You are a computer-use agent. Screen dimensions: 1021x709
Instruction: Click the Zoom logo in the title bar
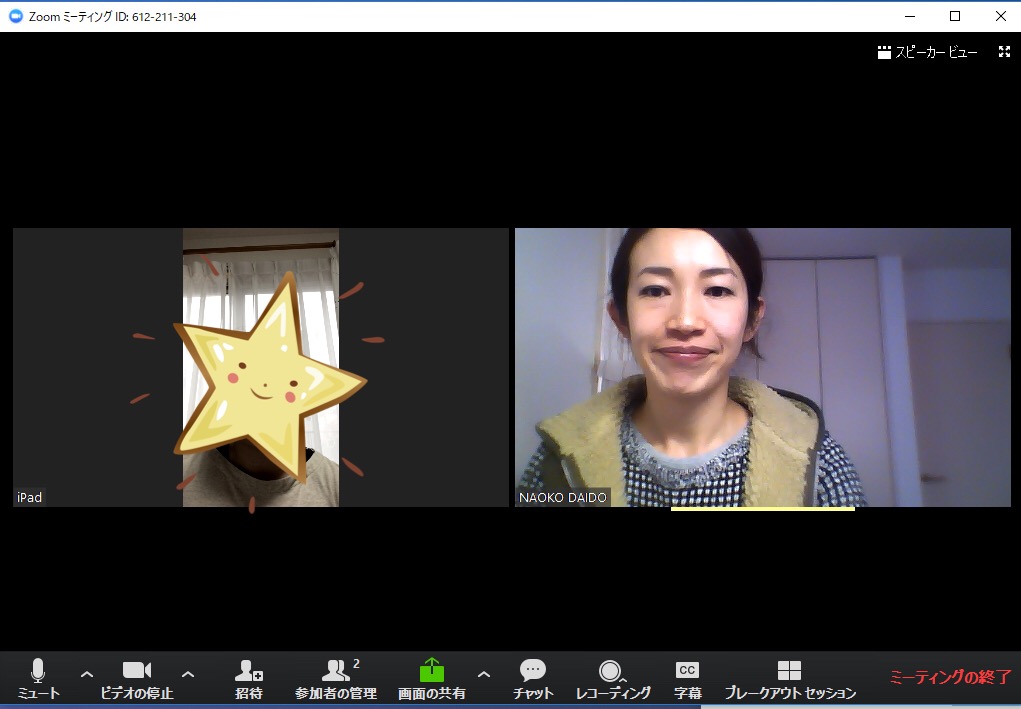15,16
